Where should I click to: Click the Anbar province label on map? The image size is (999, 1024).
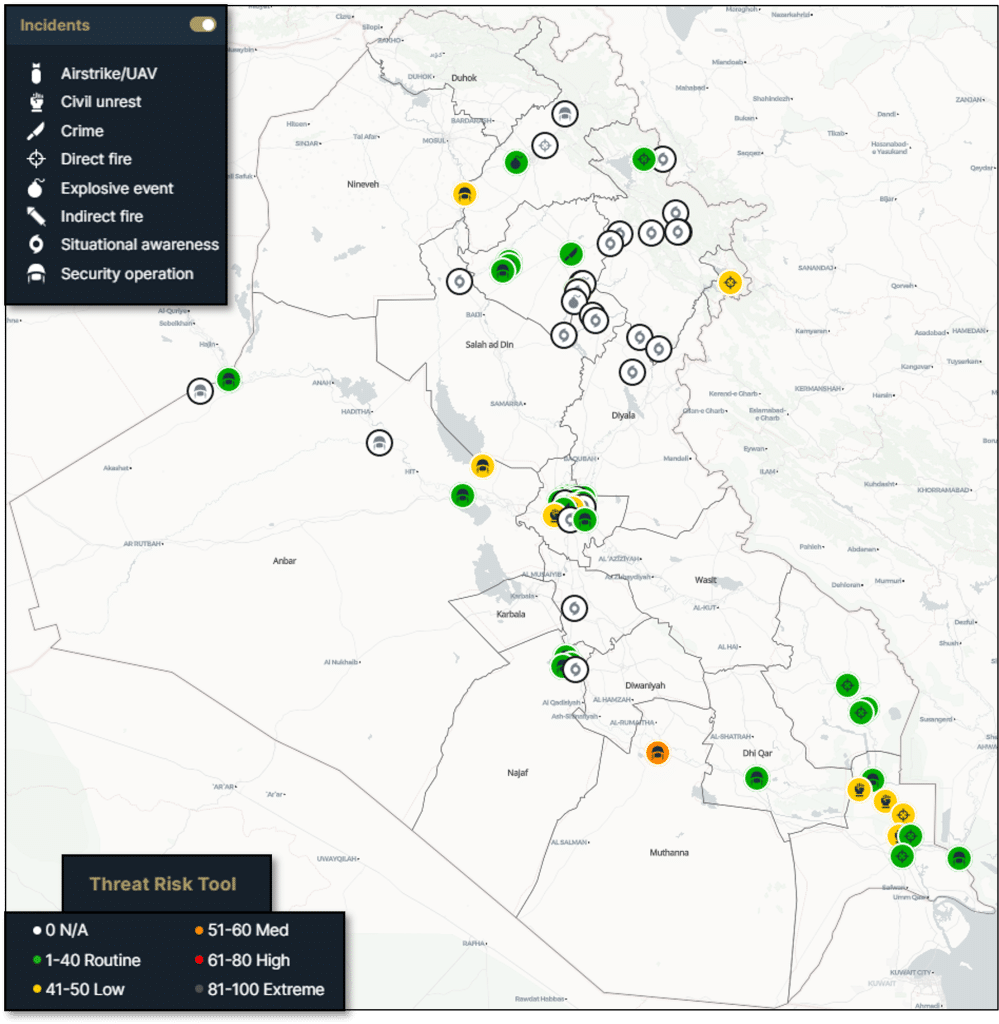click(284, 561)
